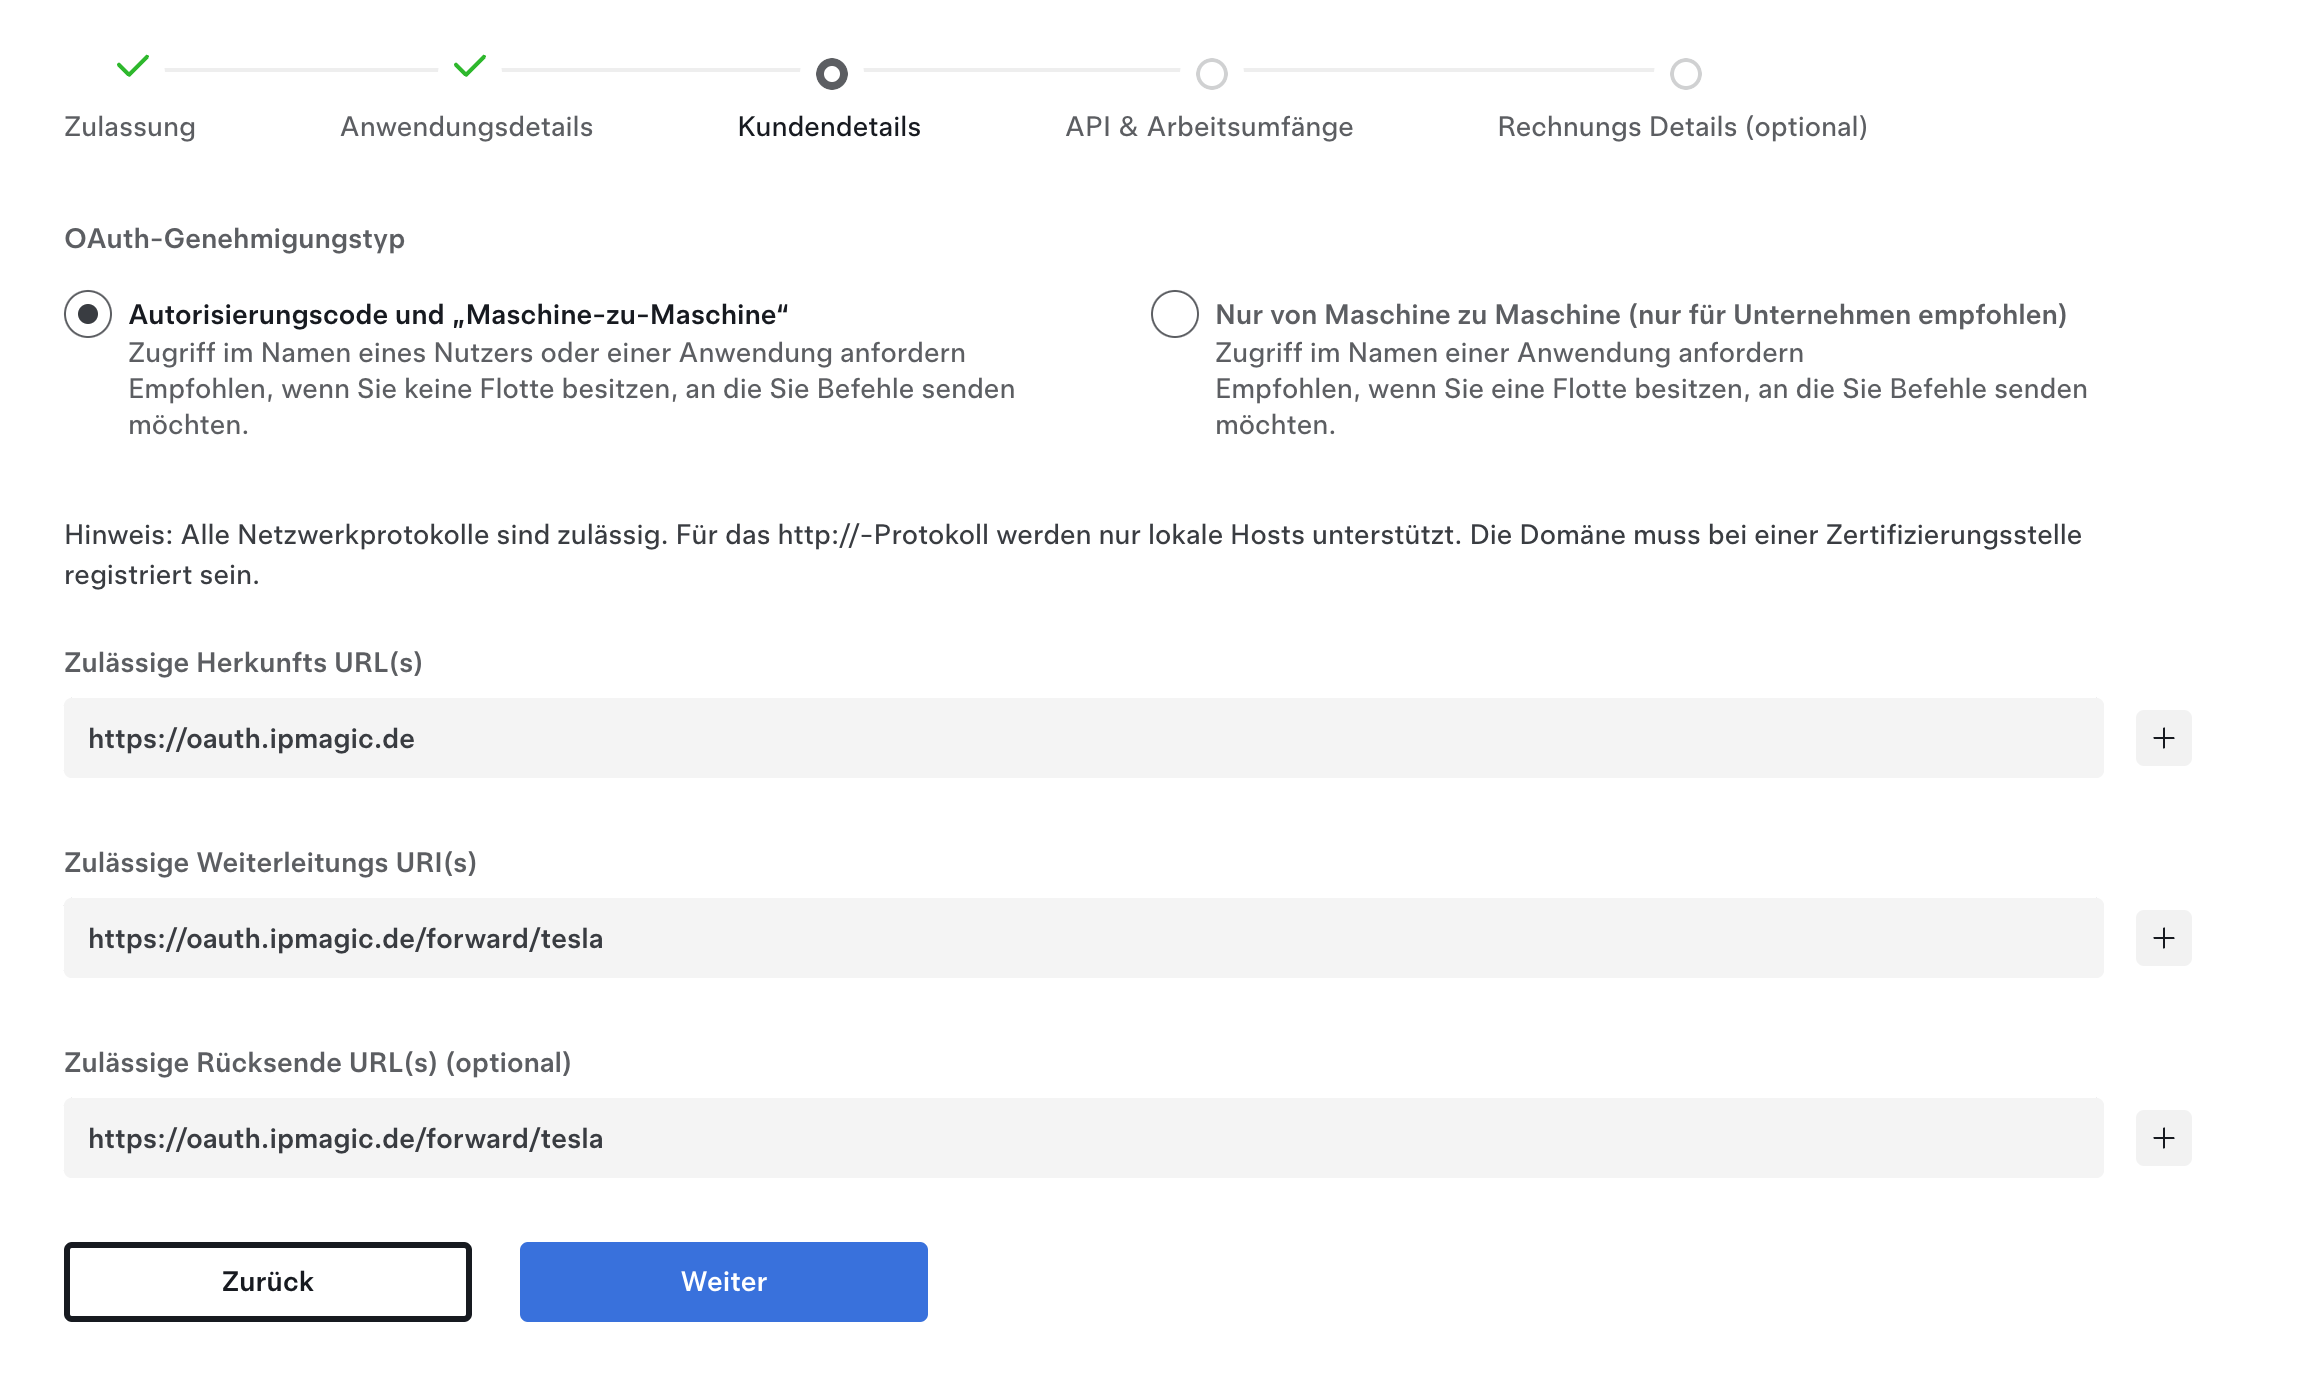Click the Kundendetails step circle indicator
Screen dimensions: 2308x1396
coord(831,73)
